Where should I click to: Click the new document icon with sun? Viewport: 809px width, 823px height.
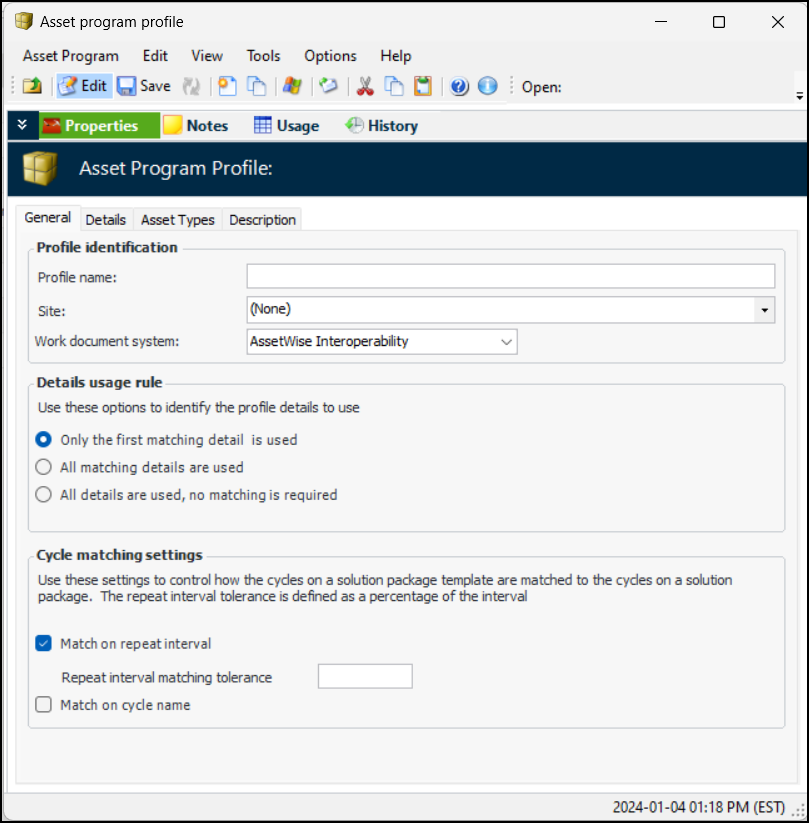click(227, 86)
